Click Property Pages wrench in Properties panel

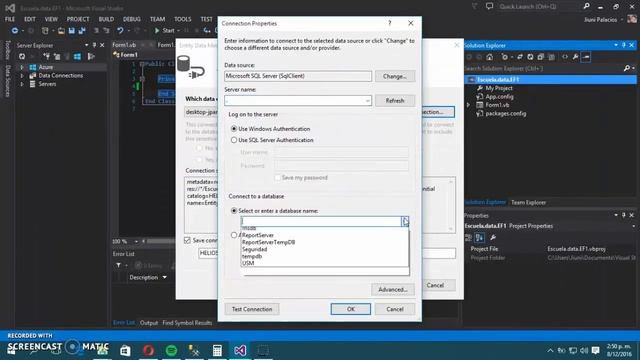(x=493, y=238)
